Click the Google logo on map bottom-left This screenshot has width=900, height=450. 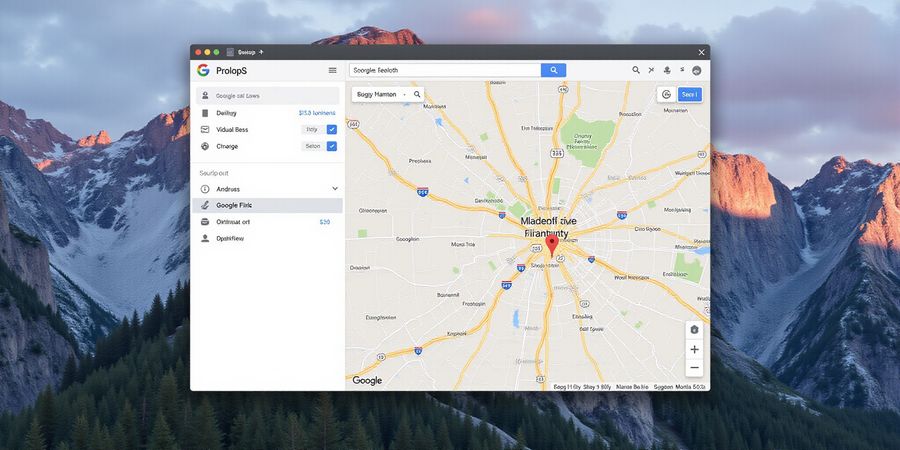click(367, 381)
